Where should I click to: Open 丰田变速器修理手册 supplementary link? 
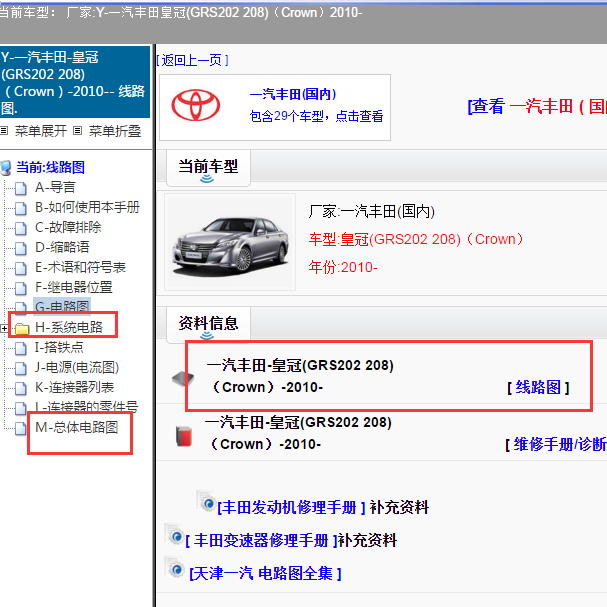point(261,540)
